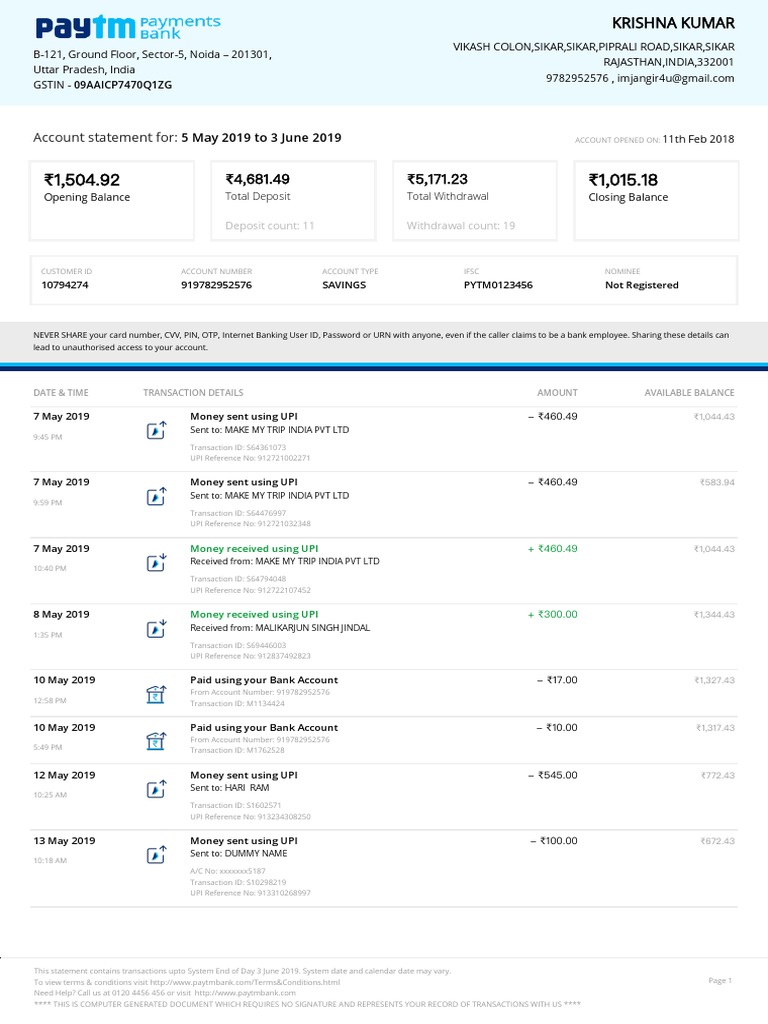
Task: Click the UPI sent icon at 9:45 PM
Action: pos(156,431)
